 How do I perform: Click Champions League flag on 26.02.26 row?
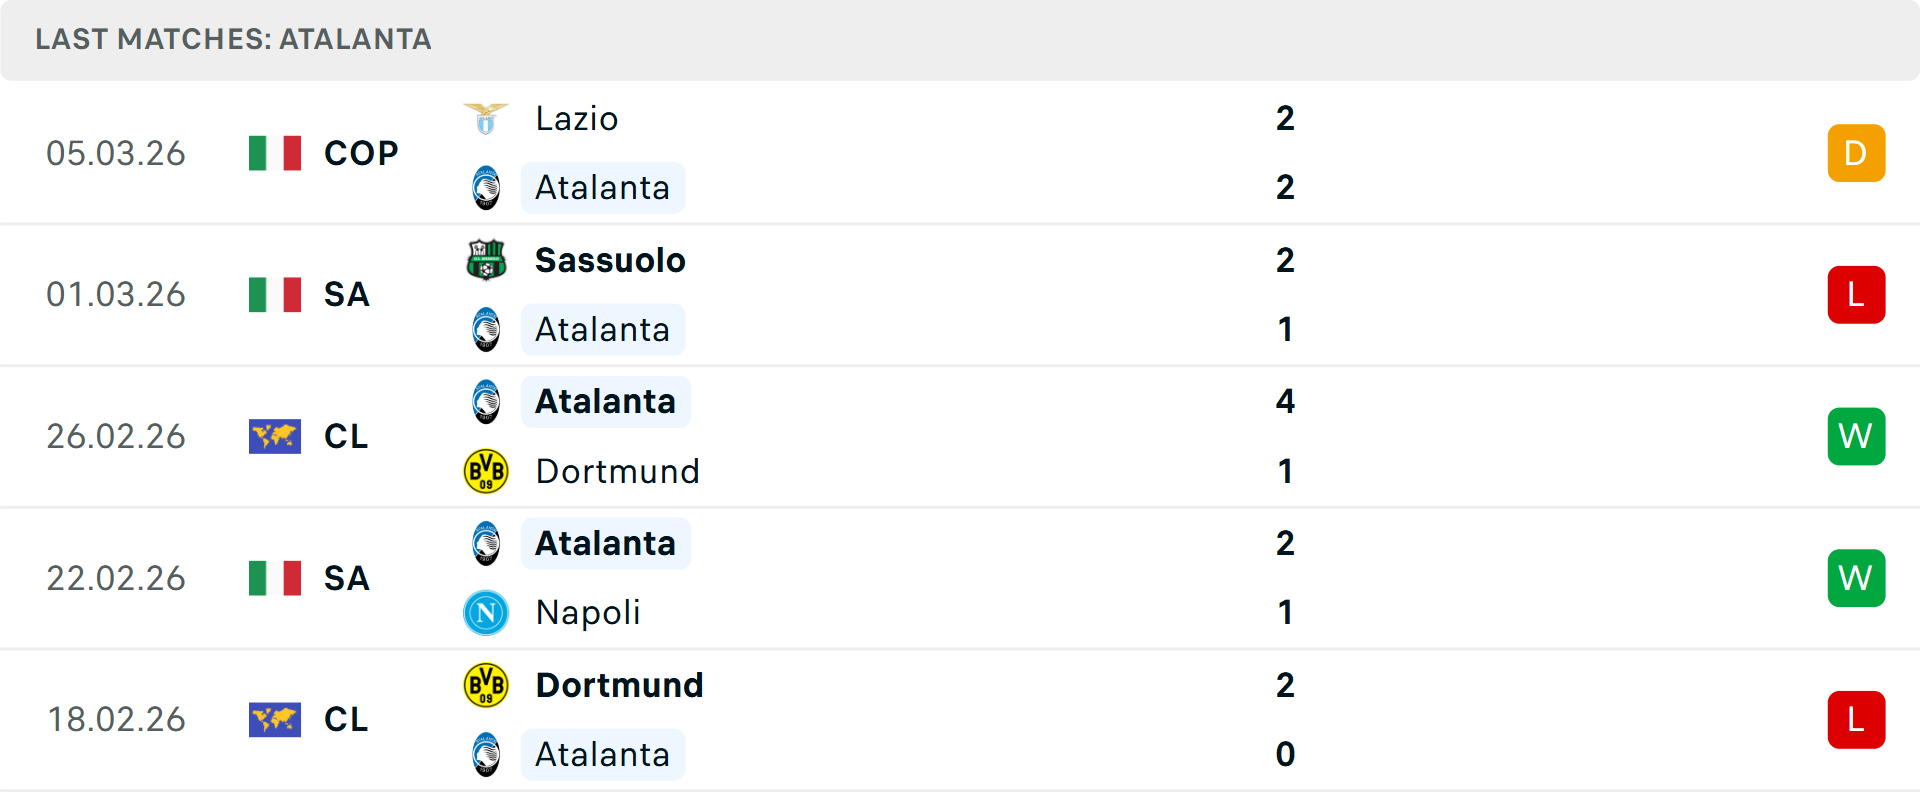(x=275, y=436)
